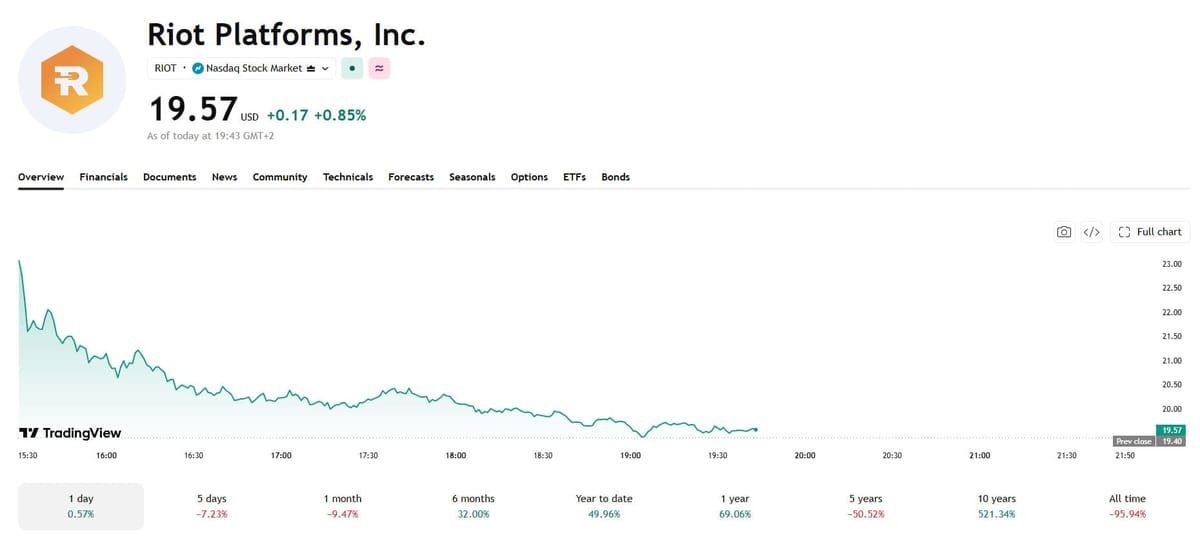
Task: Click the 19.57 price label on axis
Action: point(1169,430)
